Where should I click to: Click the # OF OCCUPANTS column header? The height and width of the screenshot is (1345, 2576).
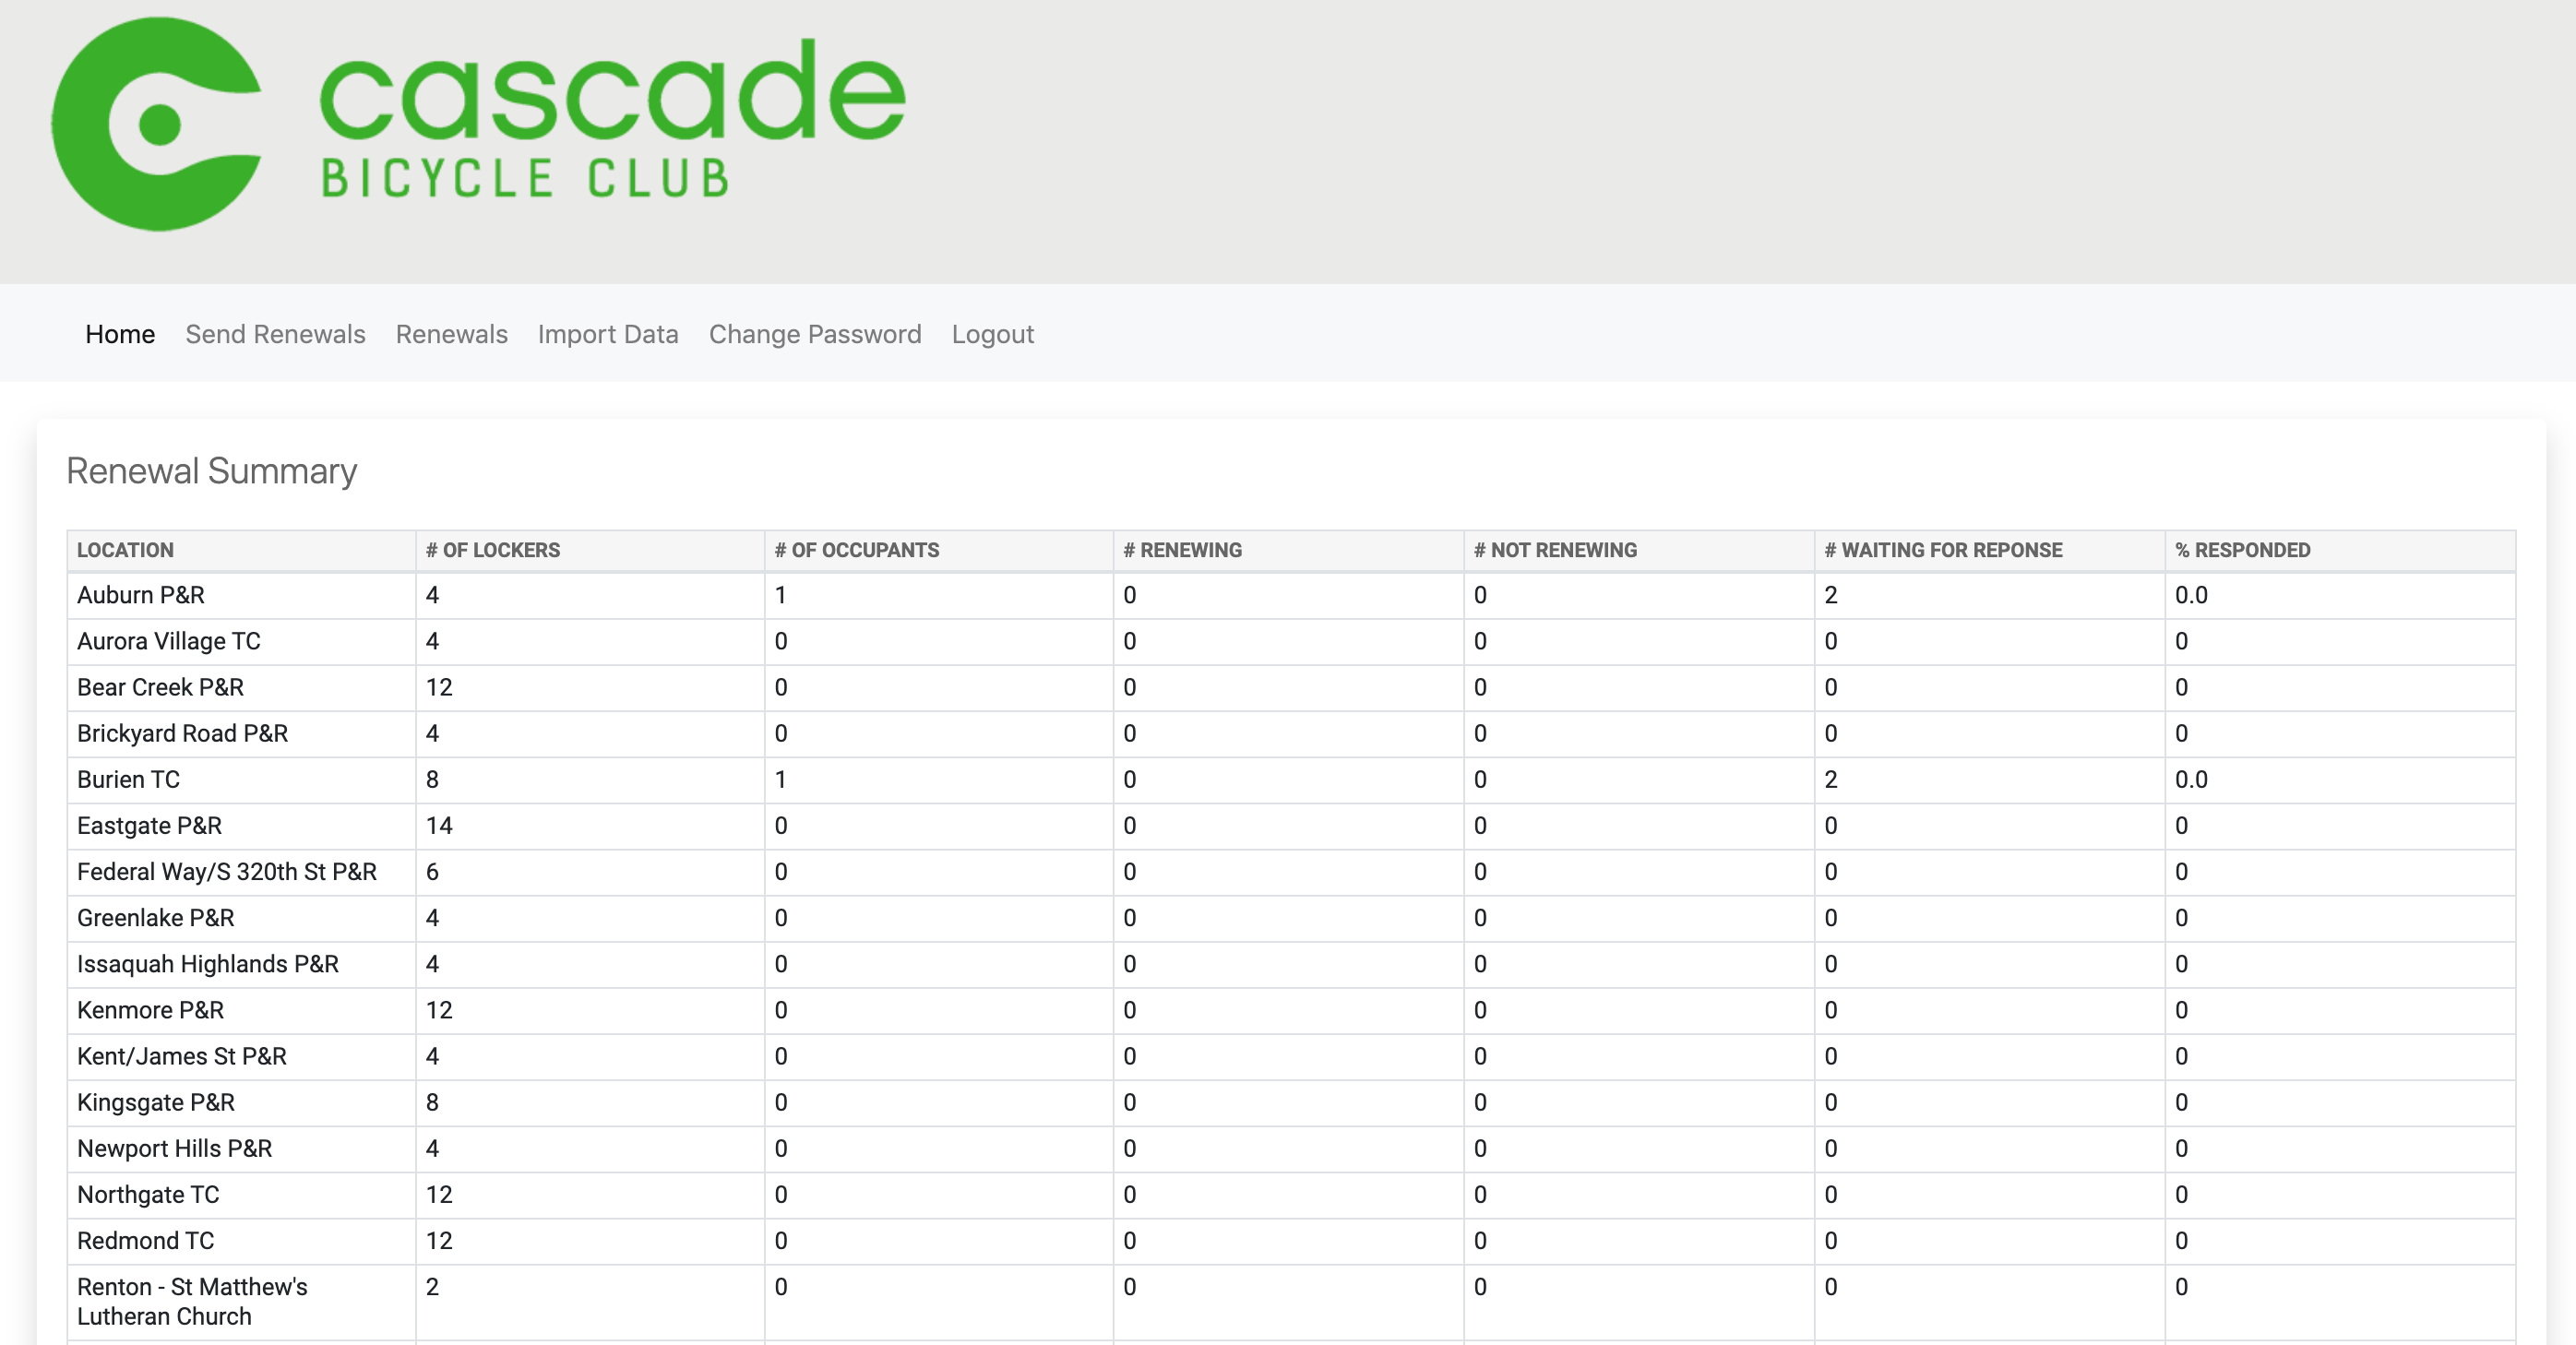pyautogui.click(x=857, y=550)
